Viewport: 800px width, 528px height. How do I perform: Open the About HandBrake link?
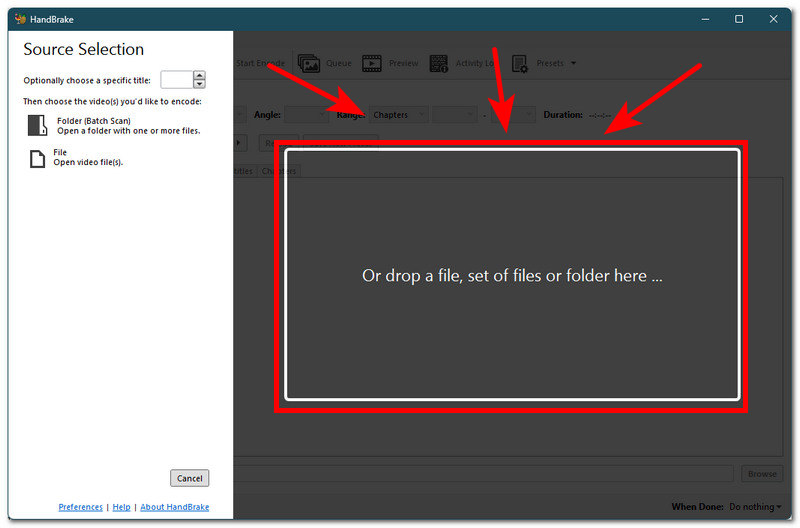point(174,507)
